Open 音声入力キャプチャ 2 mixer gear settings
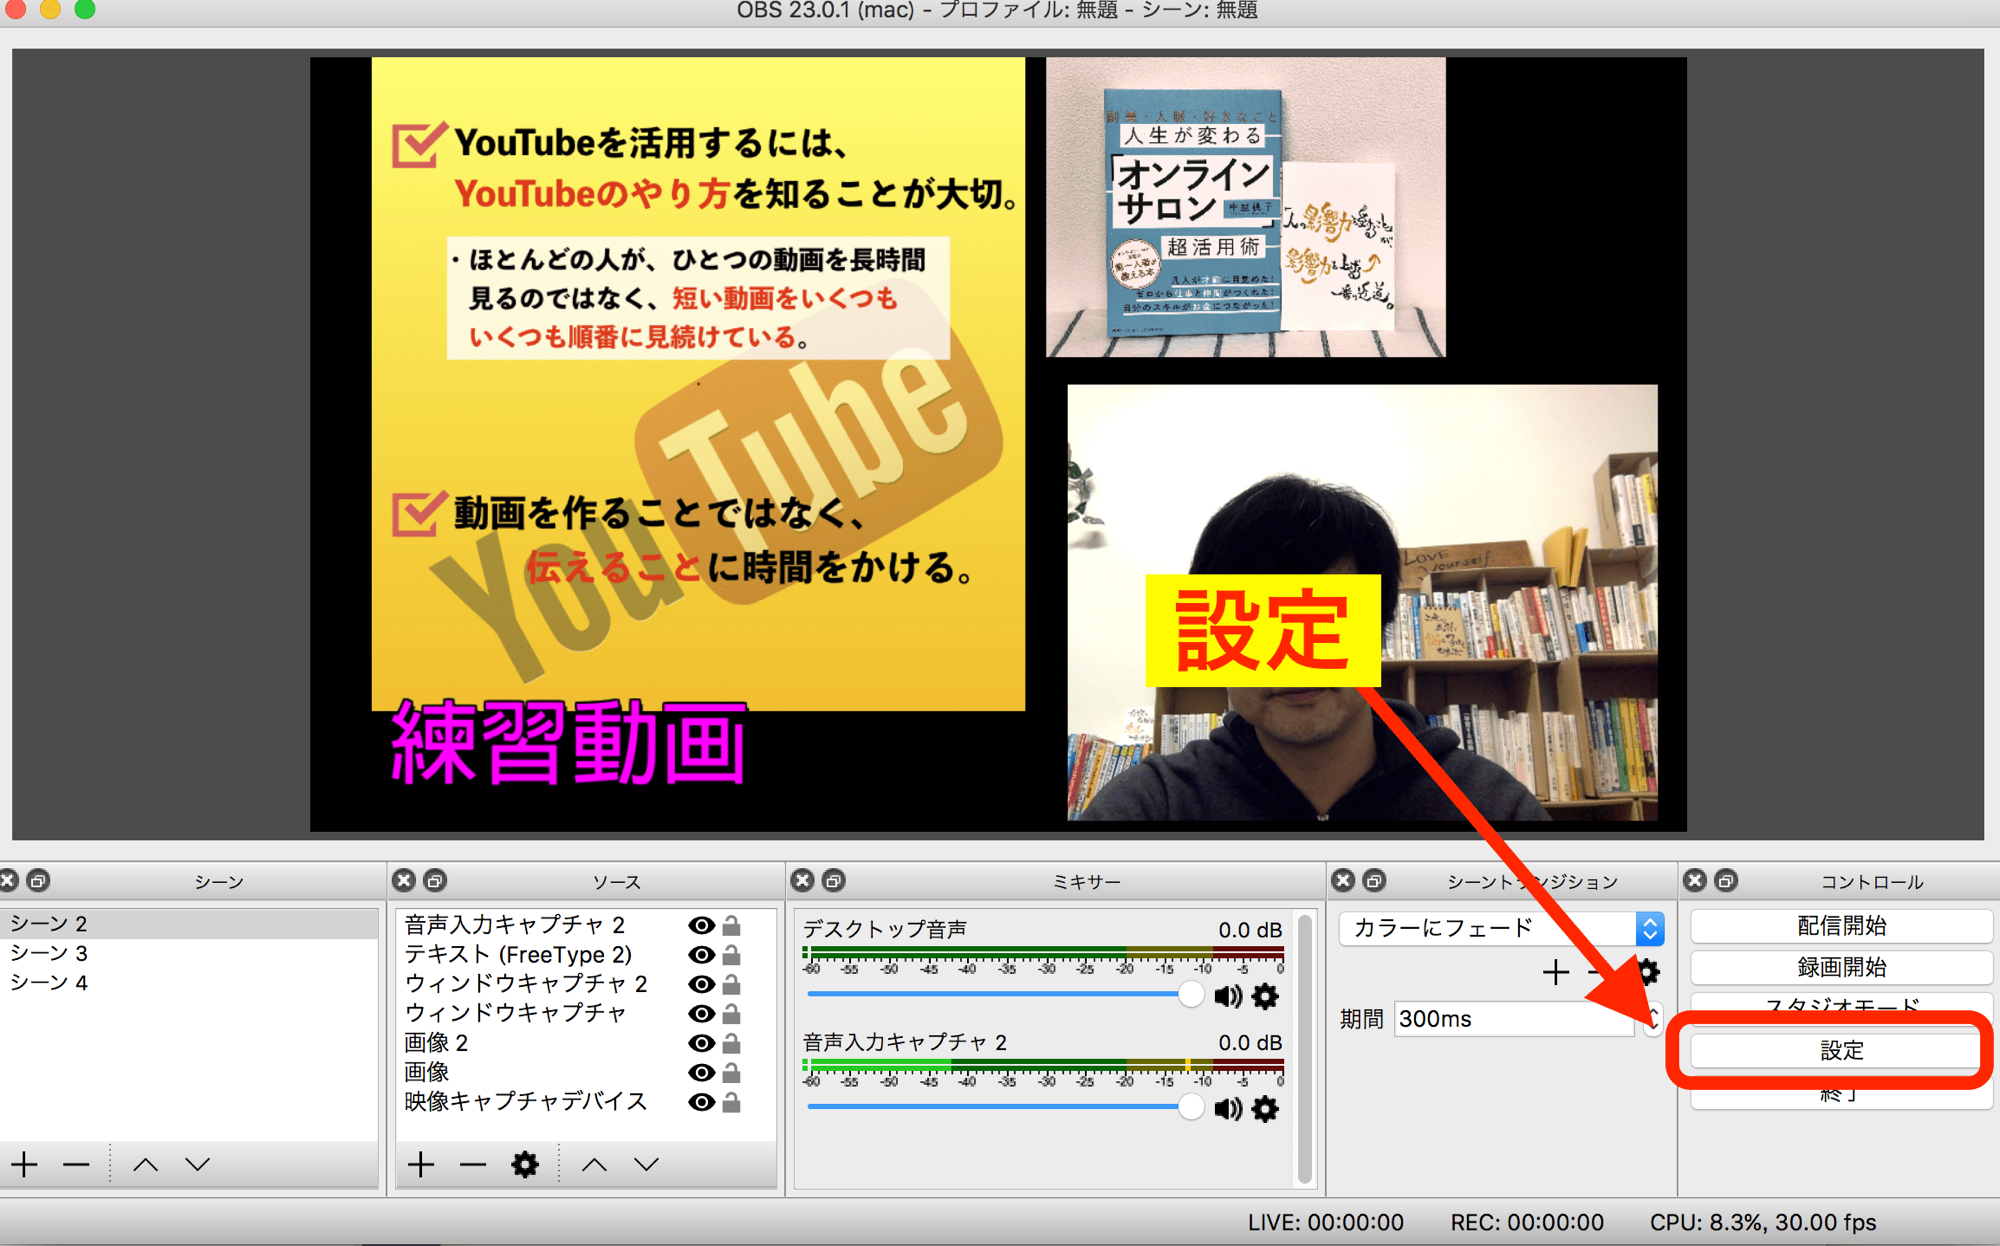Viewport: 2000px width, 1246px height. coord(1265,1109)
